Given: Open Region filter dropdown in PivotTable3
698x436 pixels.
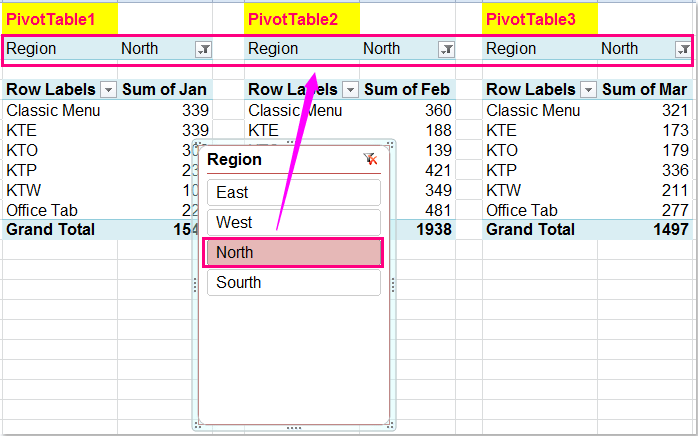Looking at the screenshot, I should (683, 49).
